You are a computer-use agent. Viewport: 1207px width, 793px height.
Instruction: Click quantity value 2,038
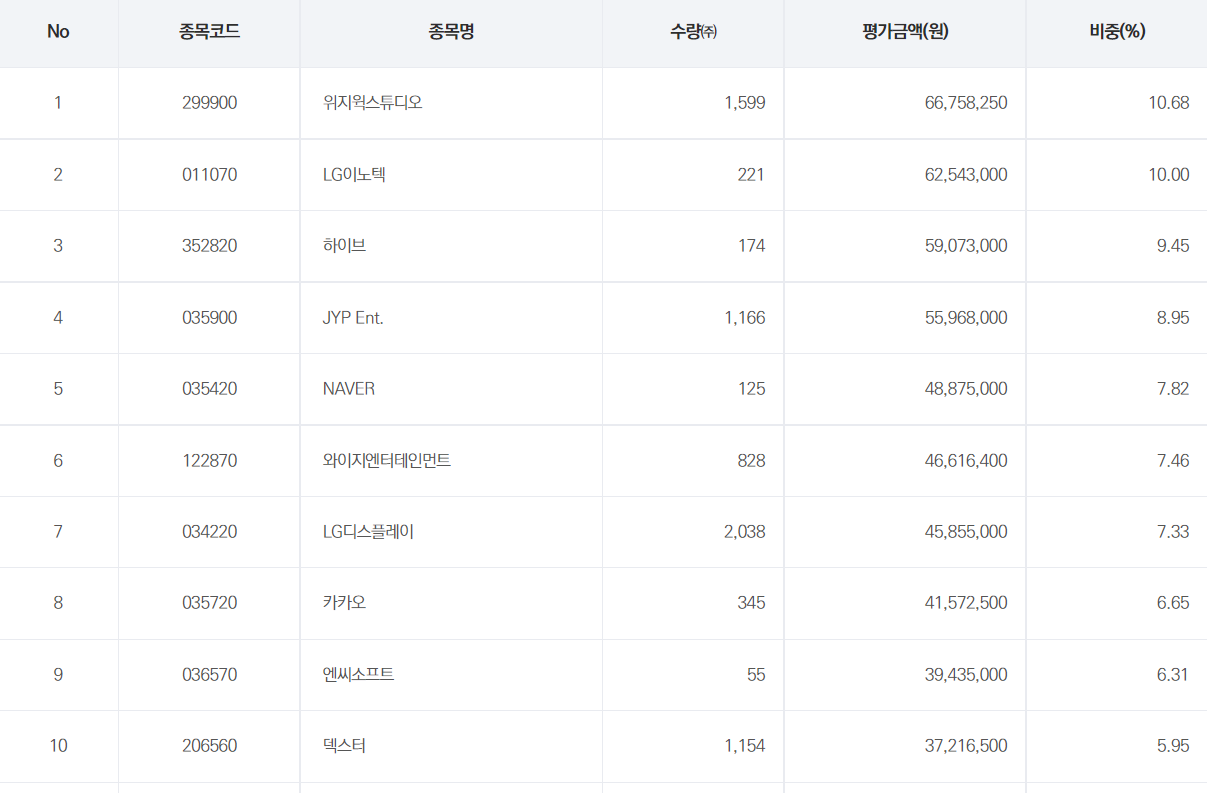coord(745,532)
